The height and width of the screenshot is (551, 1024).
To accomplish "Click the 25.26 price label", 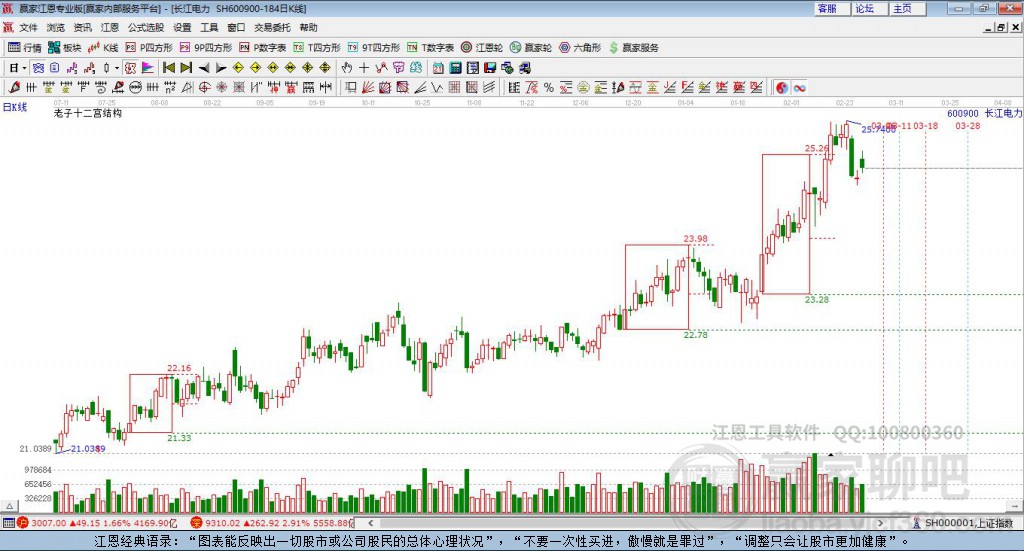I will pos(816,148).
